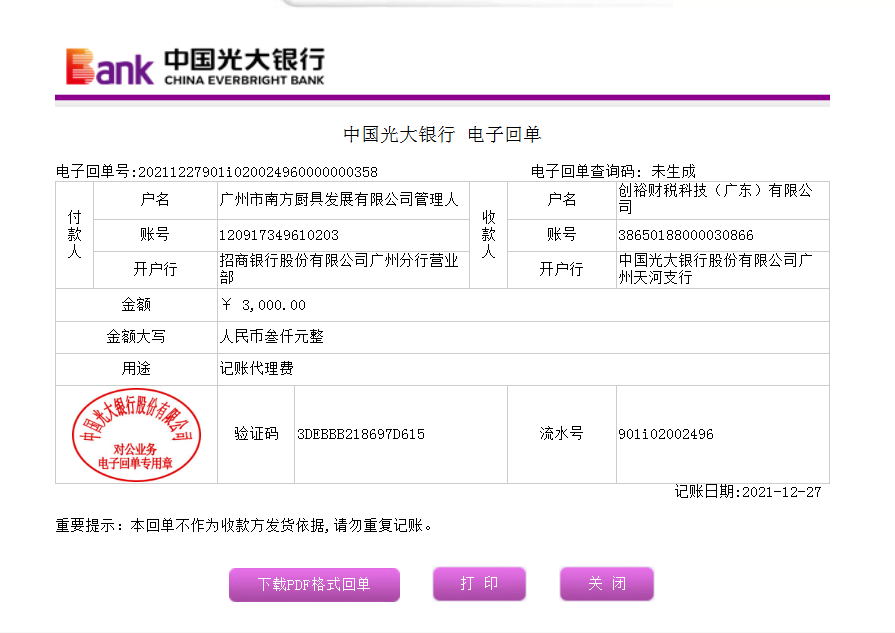This screenshot has width=895, height=633.
Task: Select payee name 创裕财税科技（广东）有限公司
Action: 716,199
